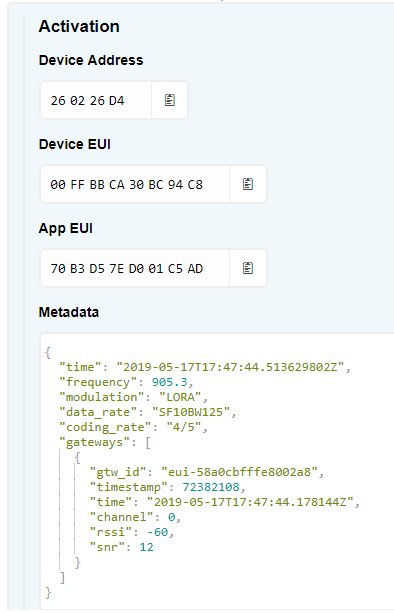
Task: Click the Metadata label
Action: coord(69,312)
